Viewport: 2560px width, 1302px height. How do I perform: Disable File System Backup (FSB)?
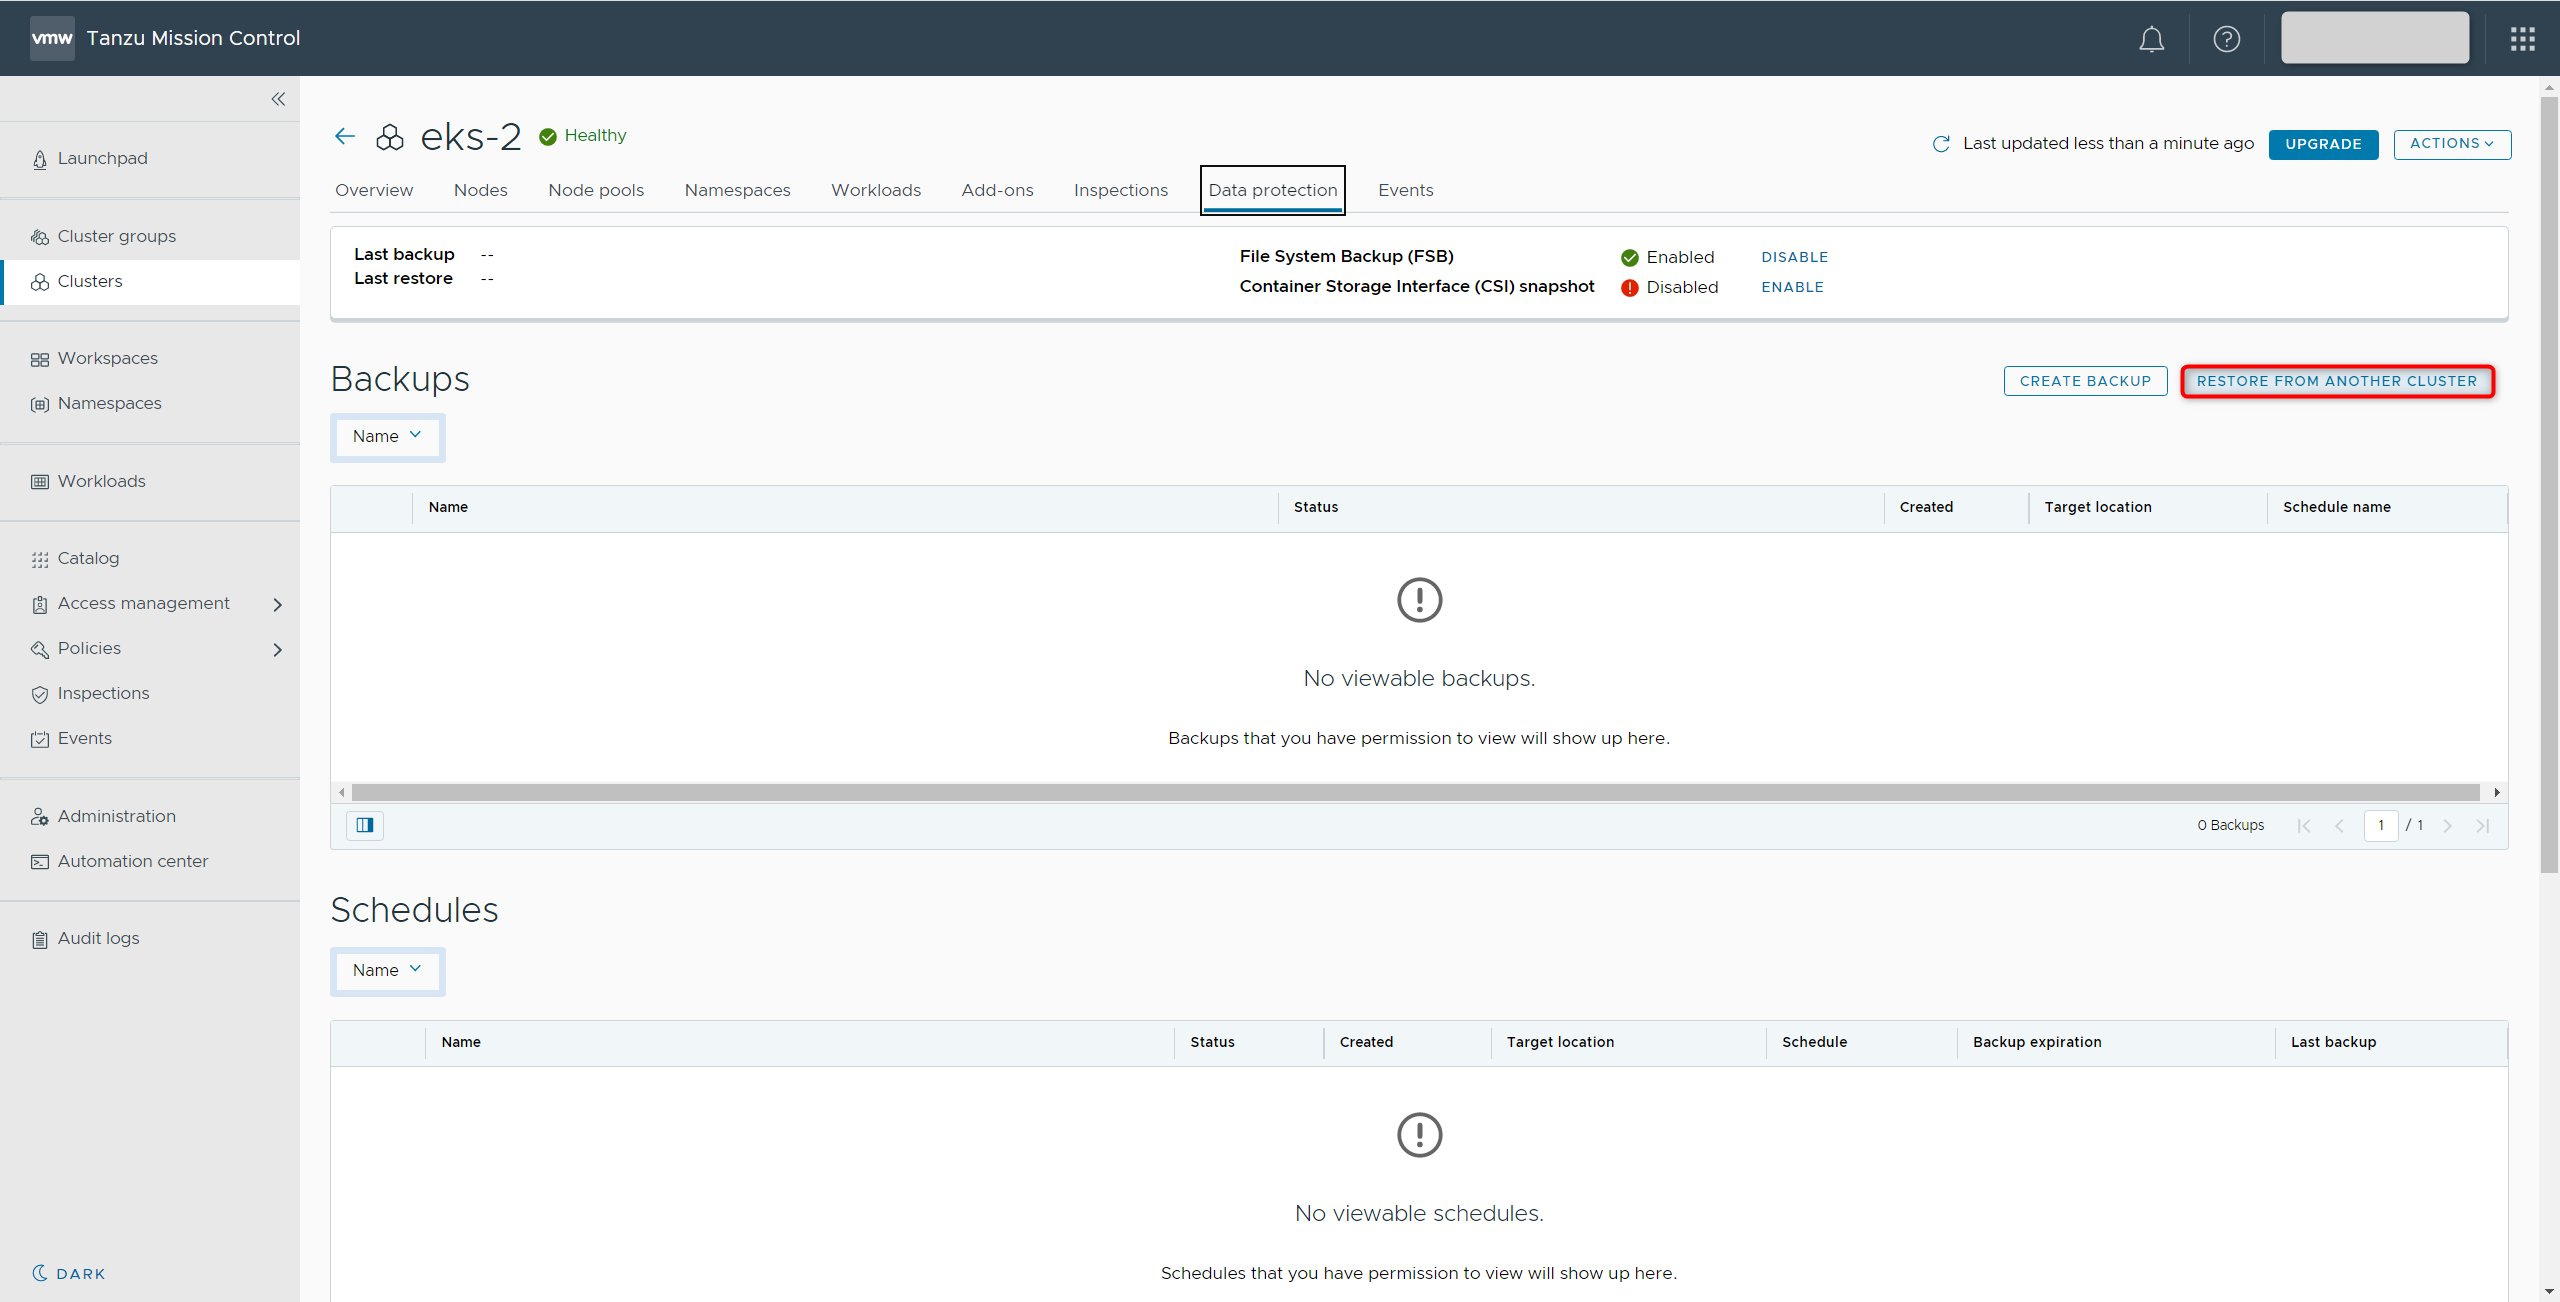point(1794,257)
